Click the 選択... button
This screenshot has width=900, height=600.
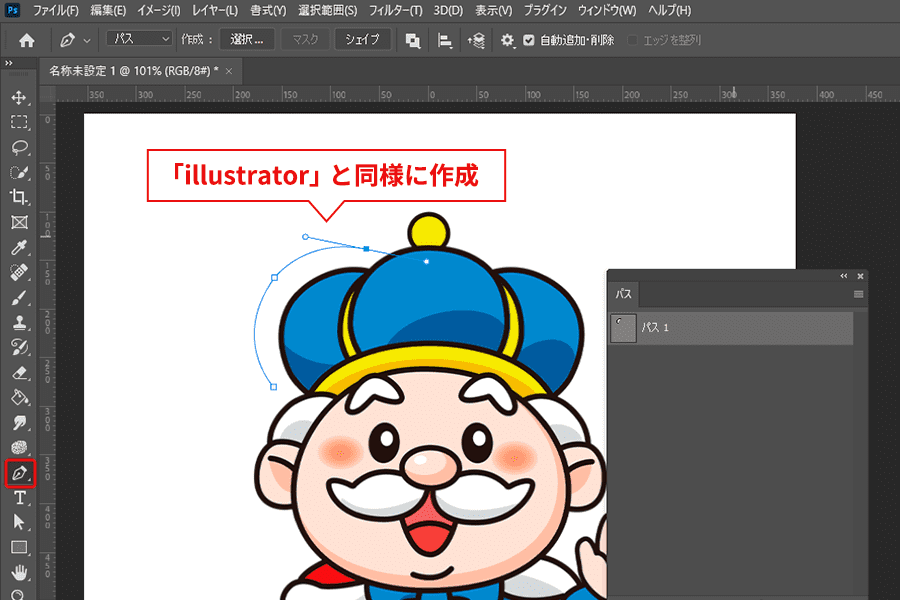point(247,40)
